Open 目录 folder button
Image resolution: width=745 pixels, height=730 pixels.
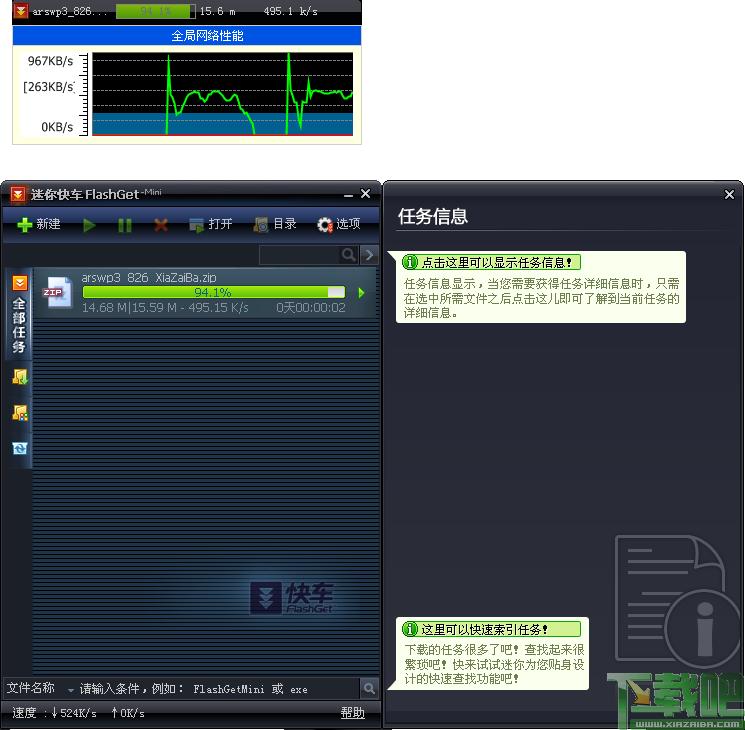click(275, 224)
